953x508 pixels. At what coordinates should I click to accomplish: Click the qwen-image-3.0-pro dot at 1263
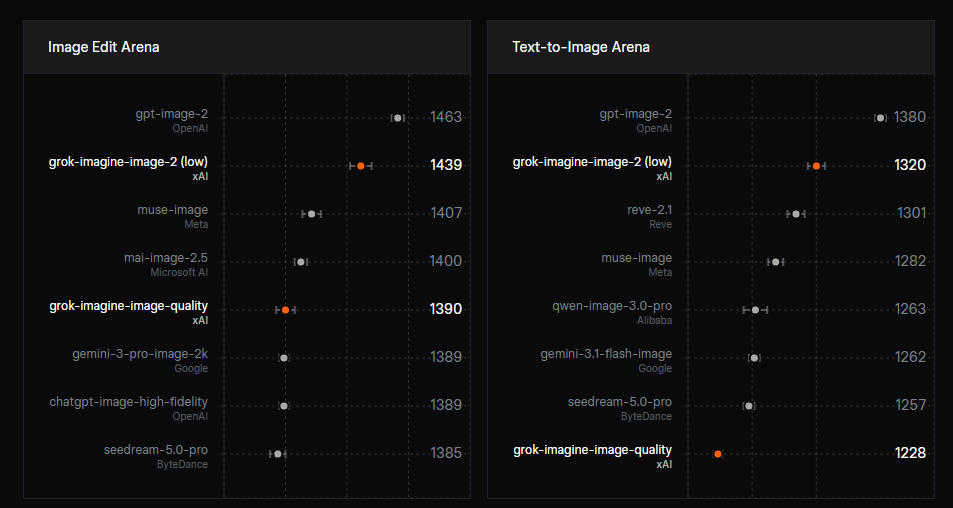pyautogui.click(x=755, y=310)
